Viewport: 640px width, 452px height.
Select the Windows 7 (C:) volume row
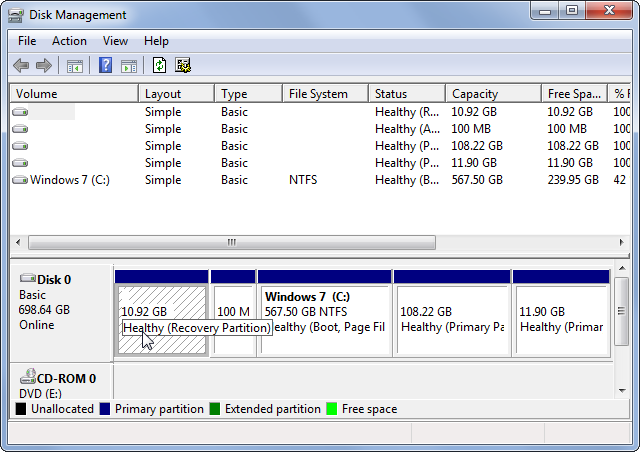tap(72, 180)
